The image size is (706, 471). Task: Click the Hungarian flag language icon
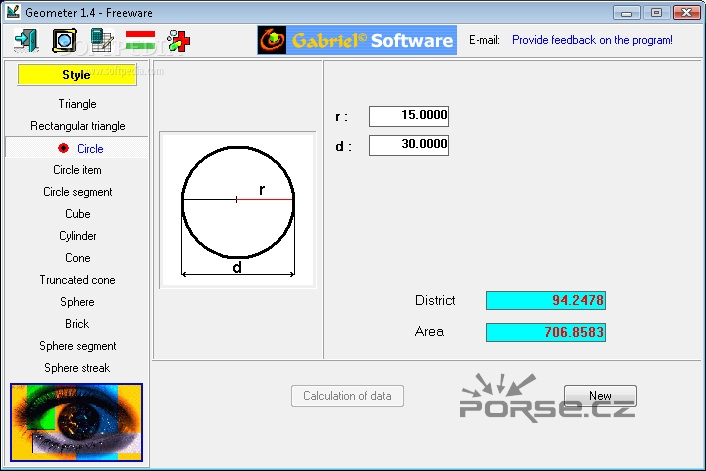(x=140, y=41)
